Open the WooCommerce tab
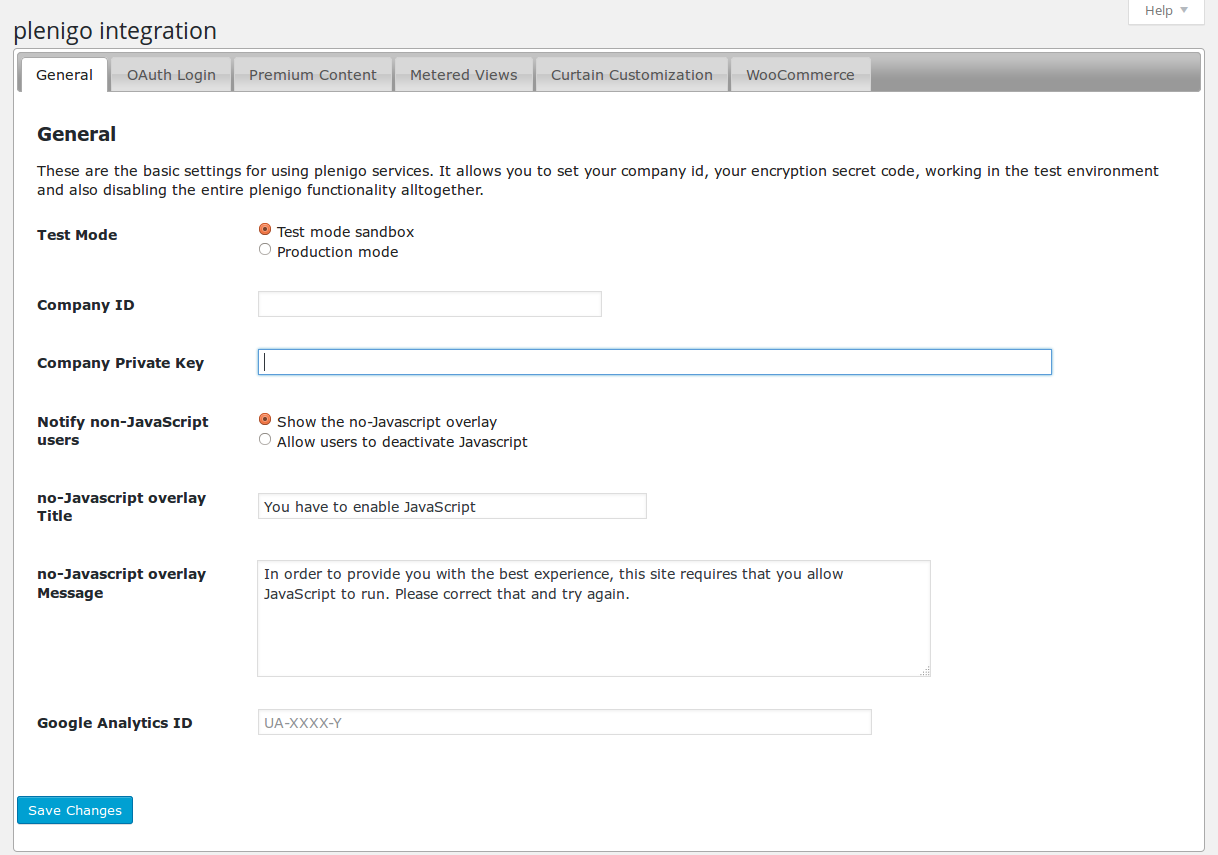1218x855 pixels. pos(800,75)
